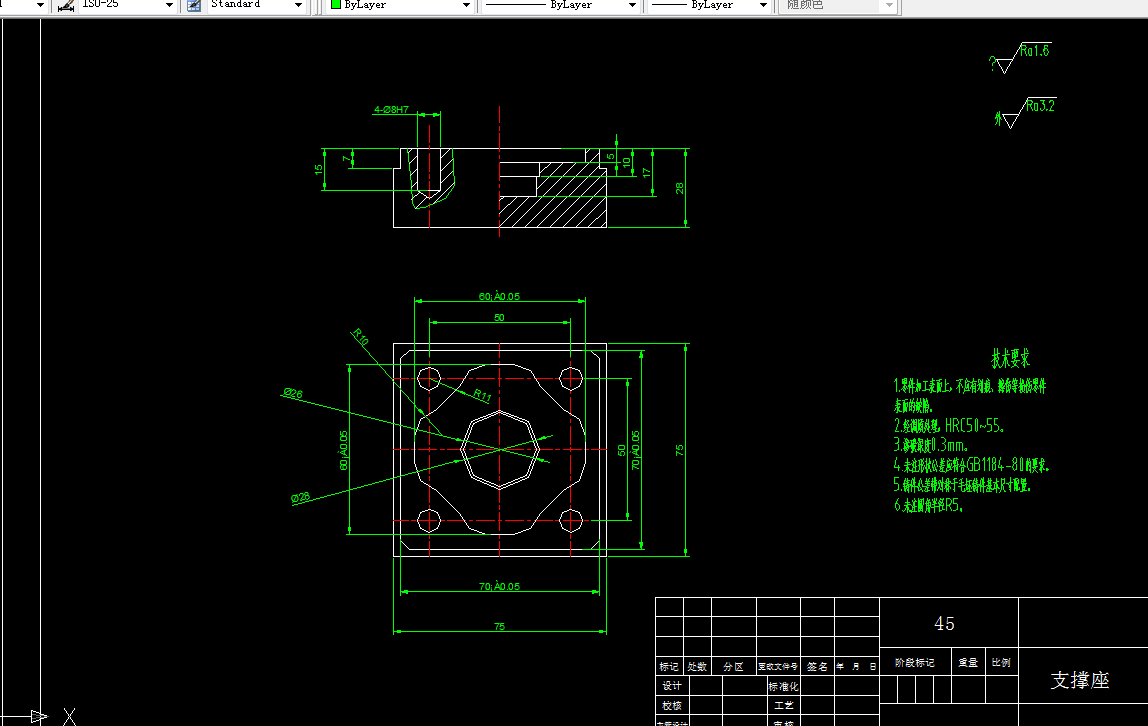Click the green ByLayer color swatch
The width and height of the screenshot is (1148, 726).
click(336, 4)
